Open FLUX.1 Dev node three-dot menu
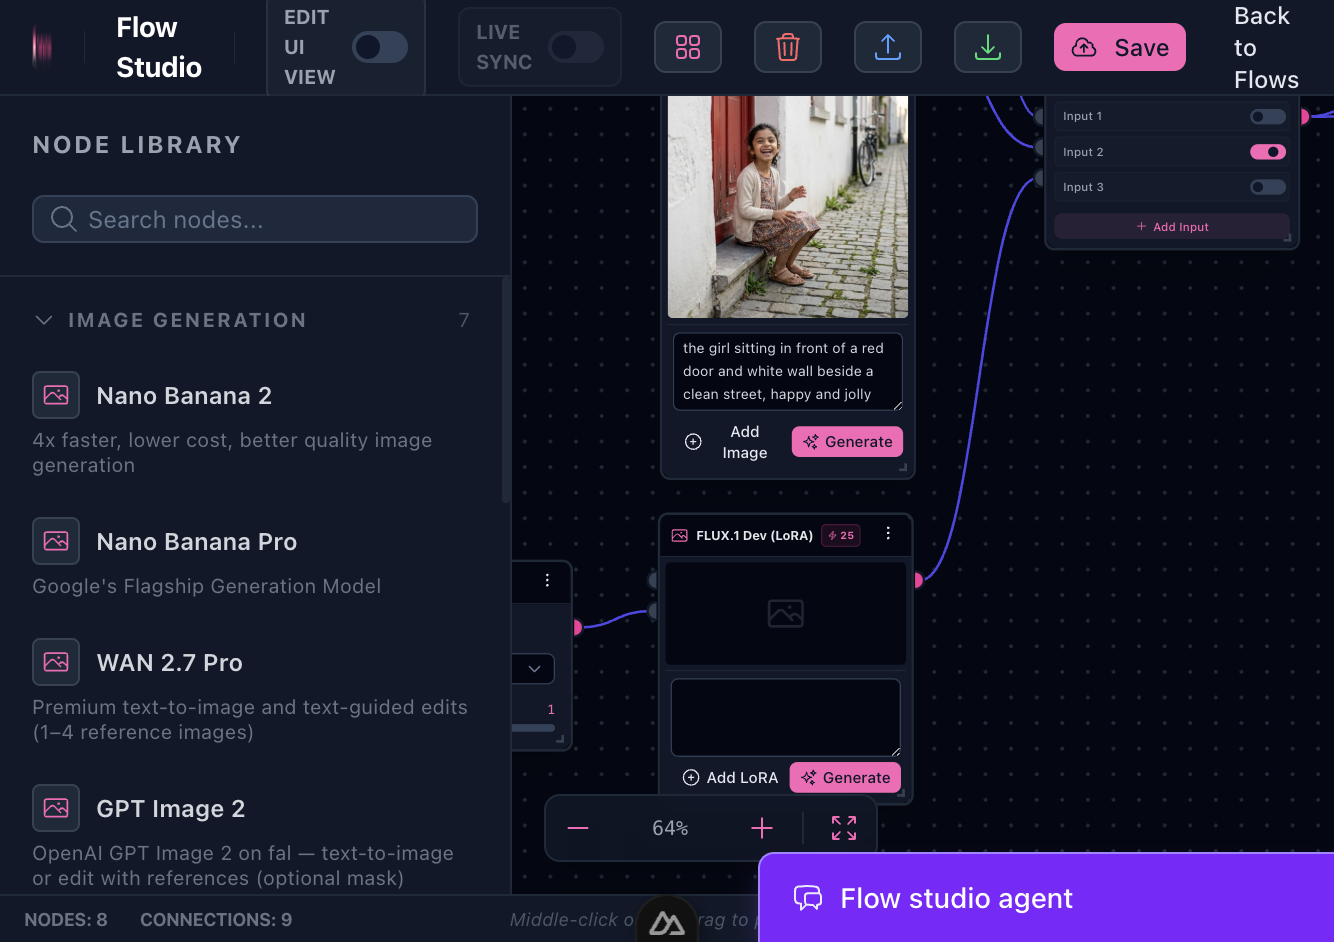The width and height of the screenshot is (1334, 942). (x=888, y=534)
